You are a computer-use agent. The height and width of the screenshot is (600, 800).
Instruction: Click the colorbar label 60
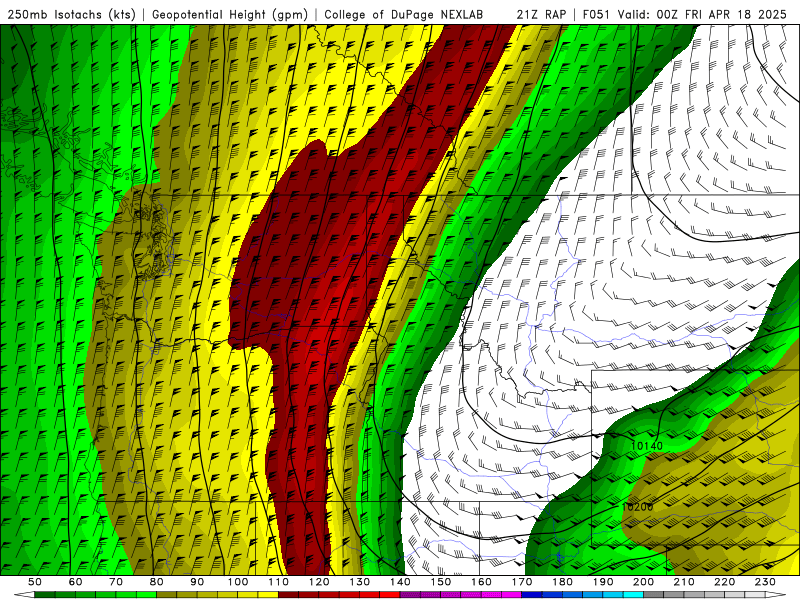pos(75,582)
